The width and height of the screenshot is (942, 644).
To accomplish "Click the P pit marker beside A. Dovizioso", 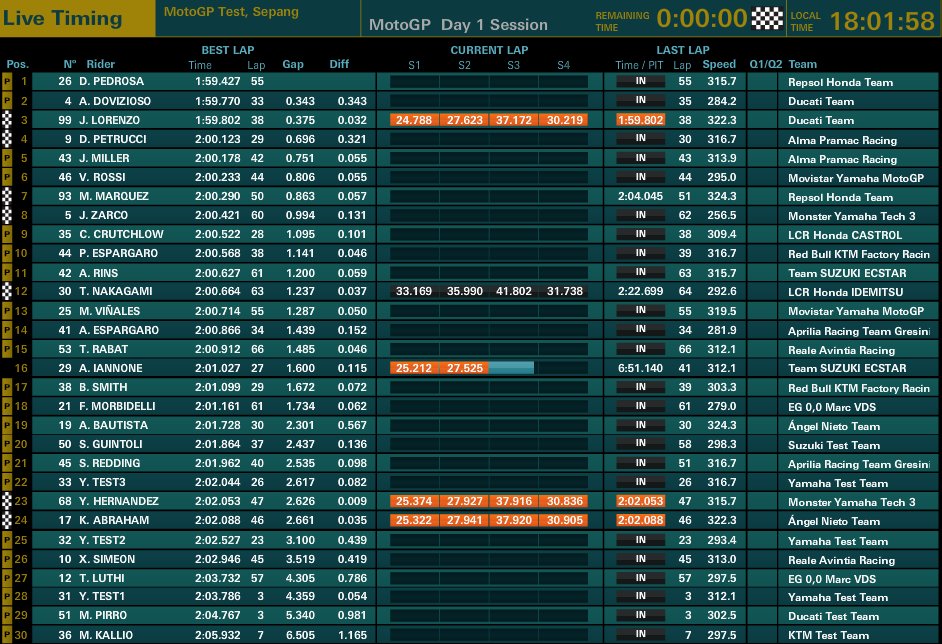I will (x=7, y=101).
